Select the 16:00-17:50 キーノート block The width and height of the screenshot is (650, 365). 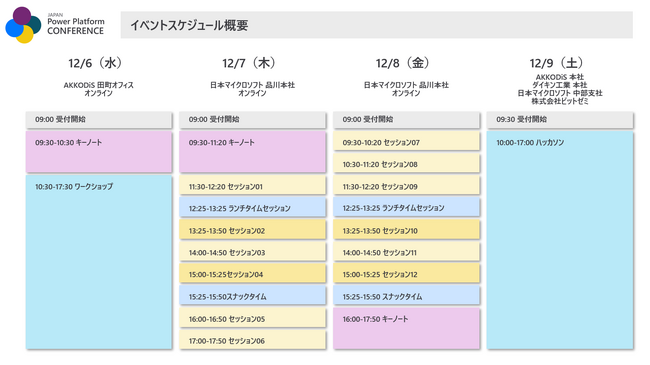(x=406, y=328)
